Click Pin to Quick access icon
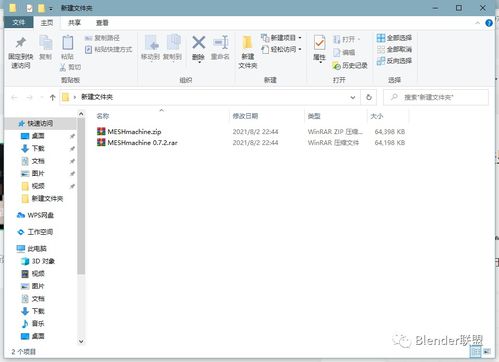Screen dimensions: 499x362 coord(21,43)
